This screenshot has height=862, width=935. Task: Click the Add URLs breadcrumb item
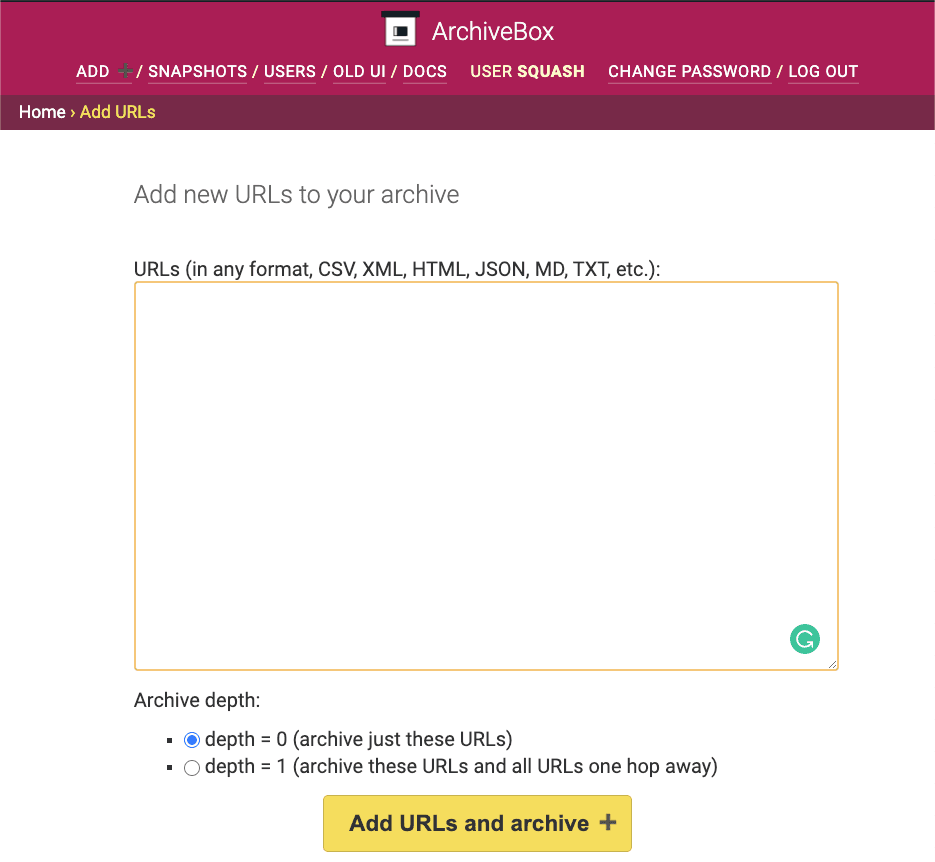(x=118, y=112)
